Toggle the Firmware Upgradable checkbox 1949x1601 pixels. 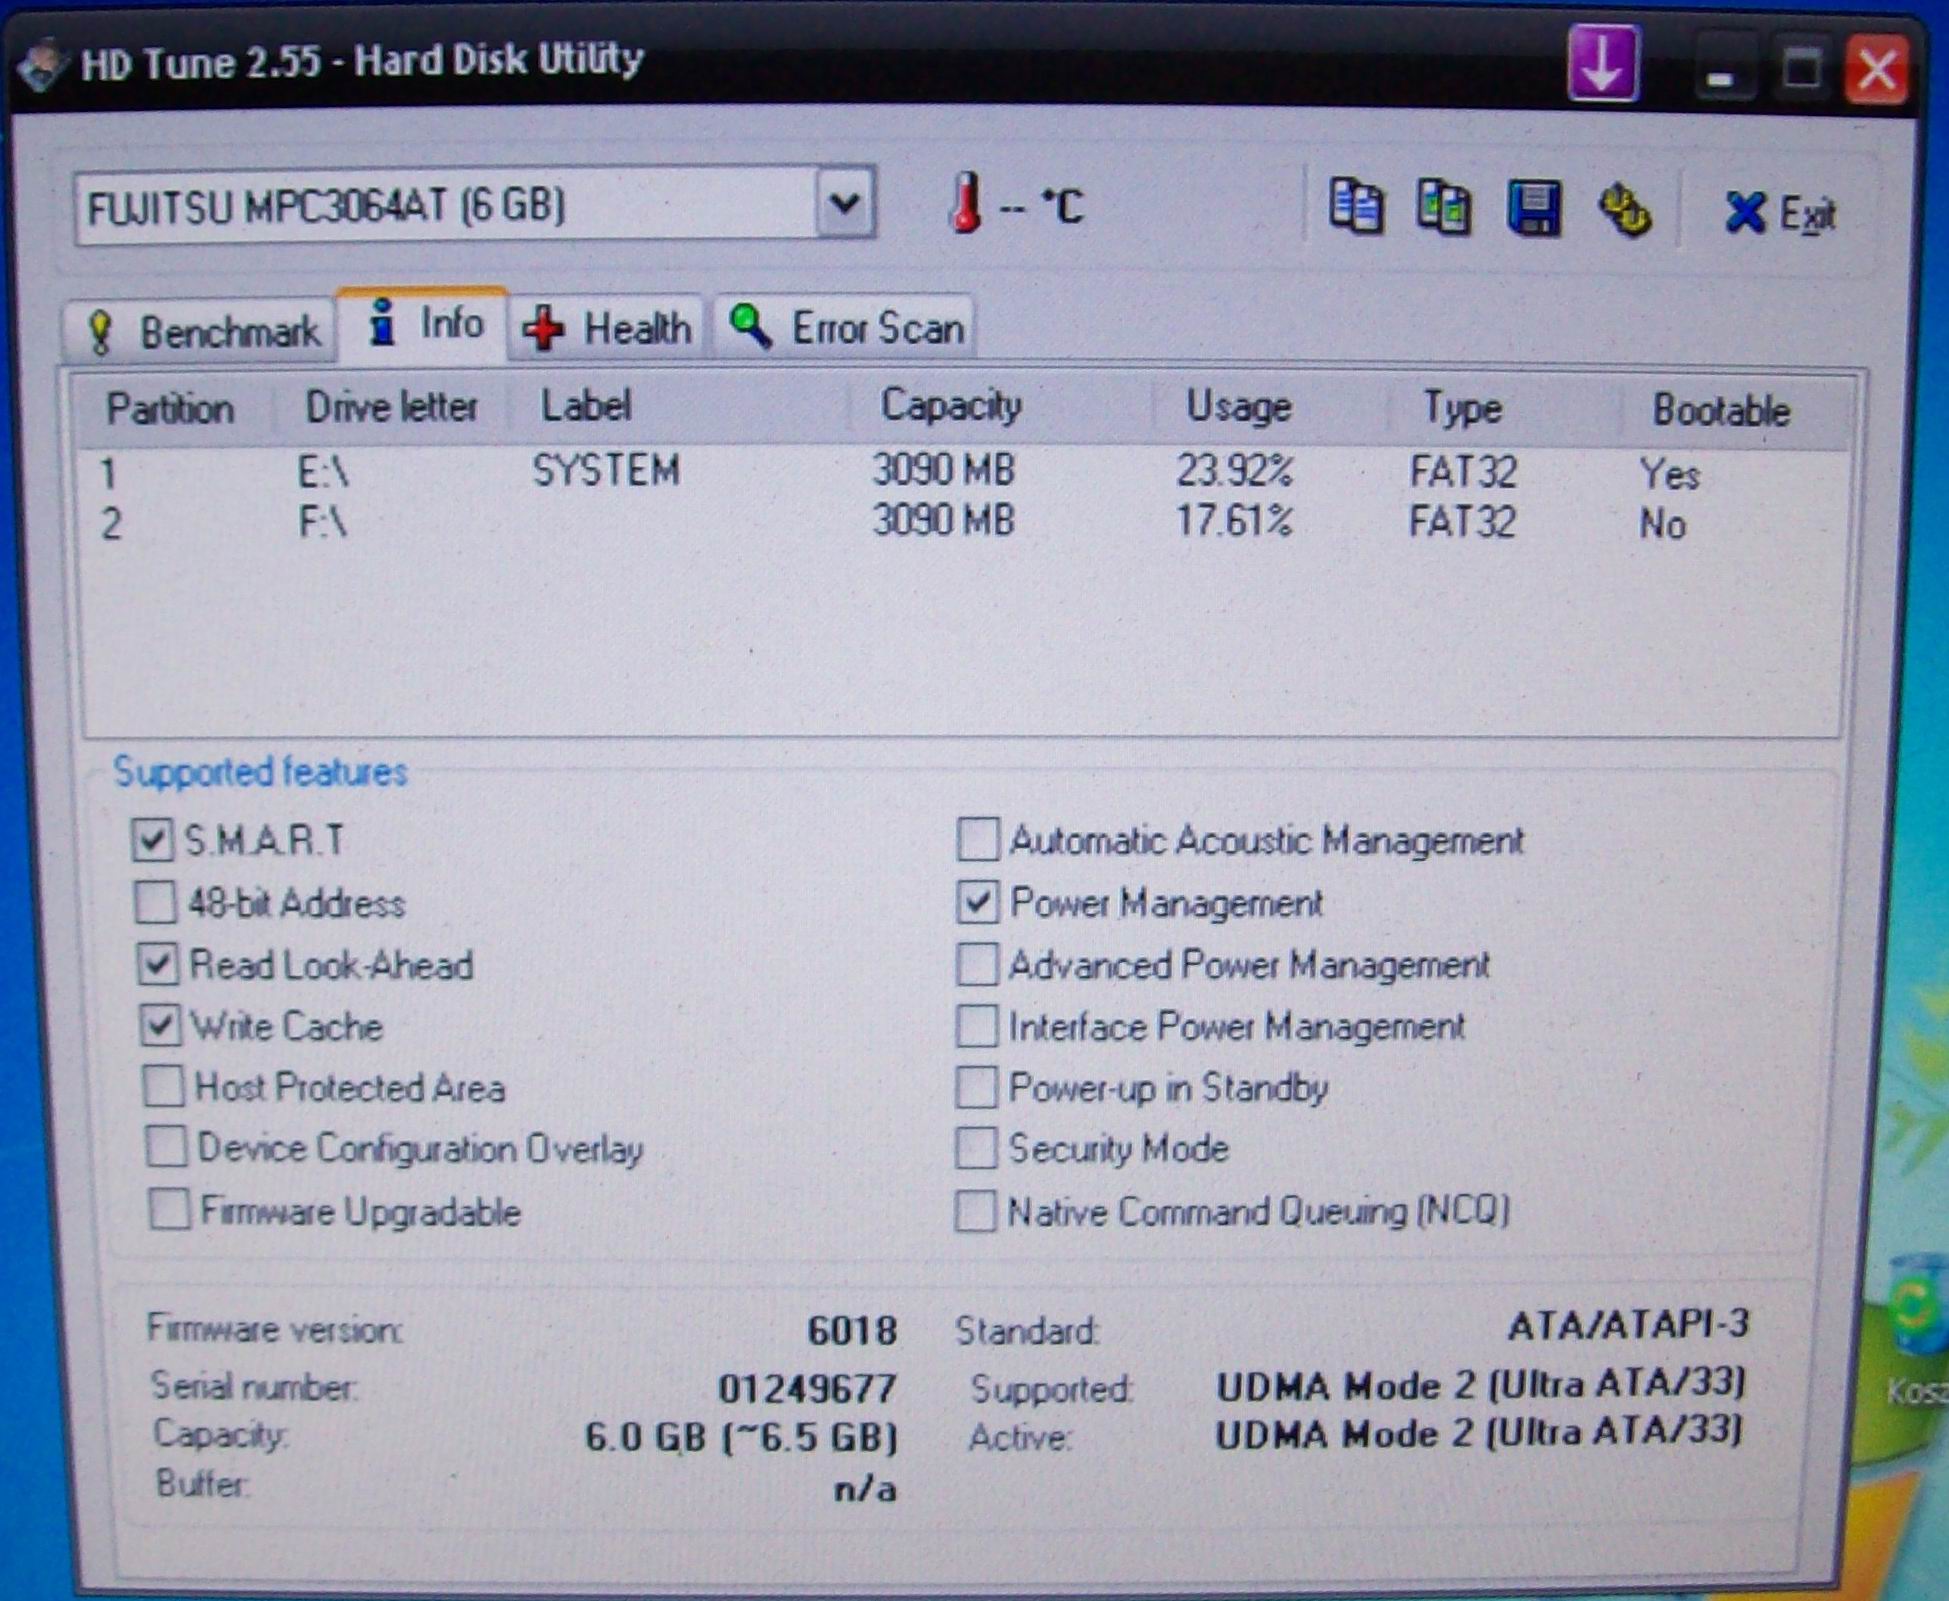coord(169,1210)
